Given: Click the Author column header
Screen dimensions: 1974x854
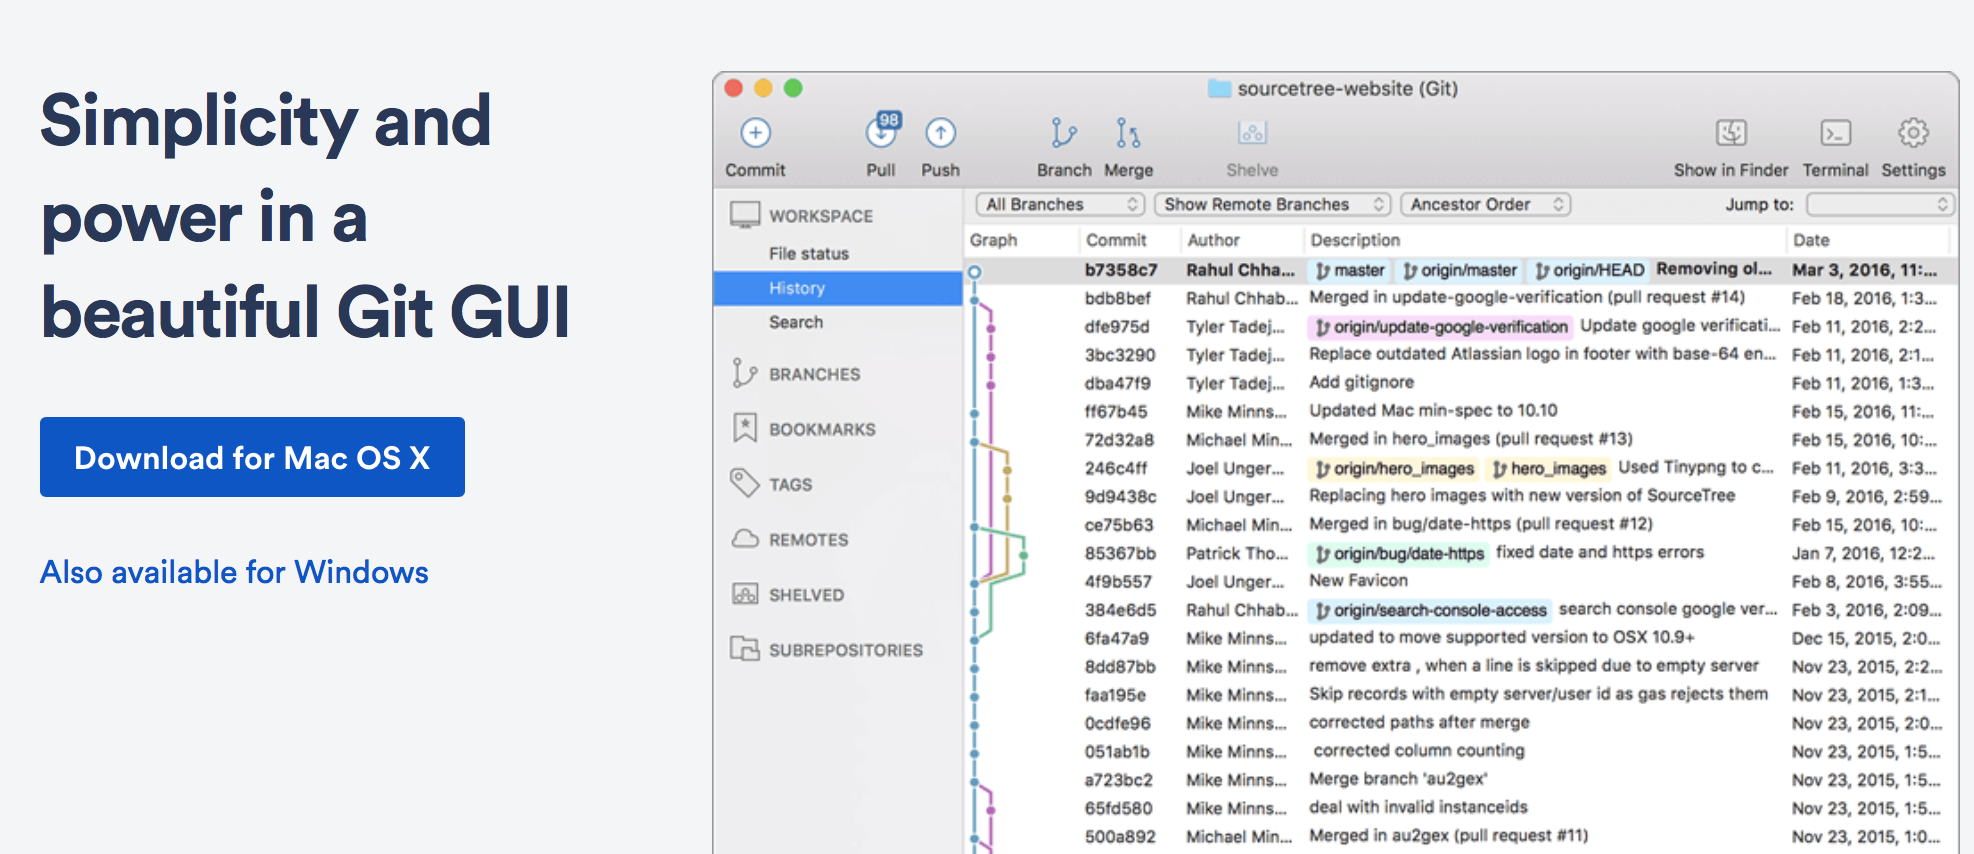Looking at the screenshot, I should [1243, 240].
